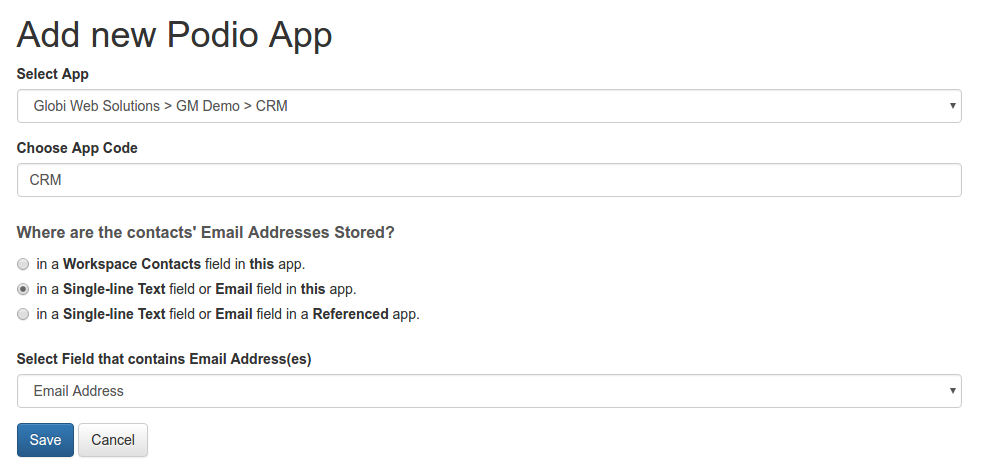Click the 'Choose App Code' label
Screen dimensions: 981x476
pos(77,148)
